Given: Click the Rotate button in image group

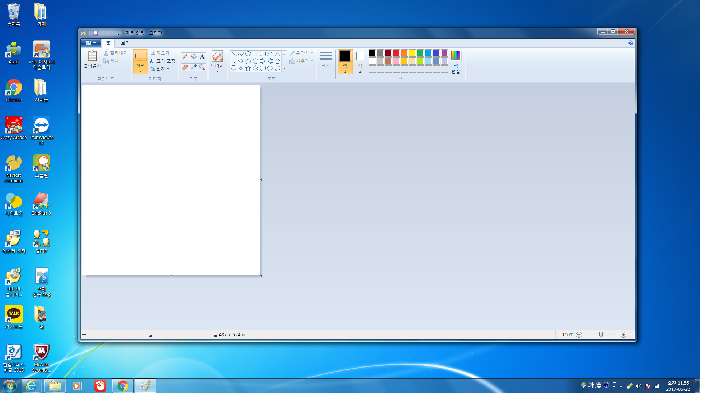Looking at the screenshot, I should click(159, 69).
